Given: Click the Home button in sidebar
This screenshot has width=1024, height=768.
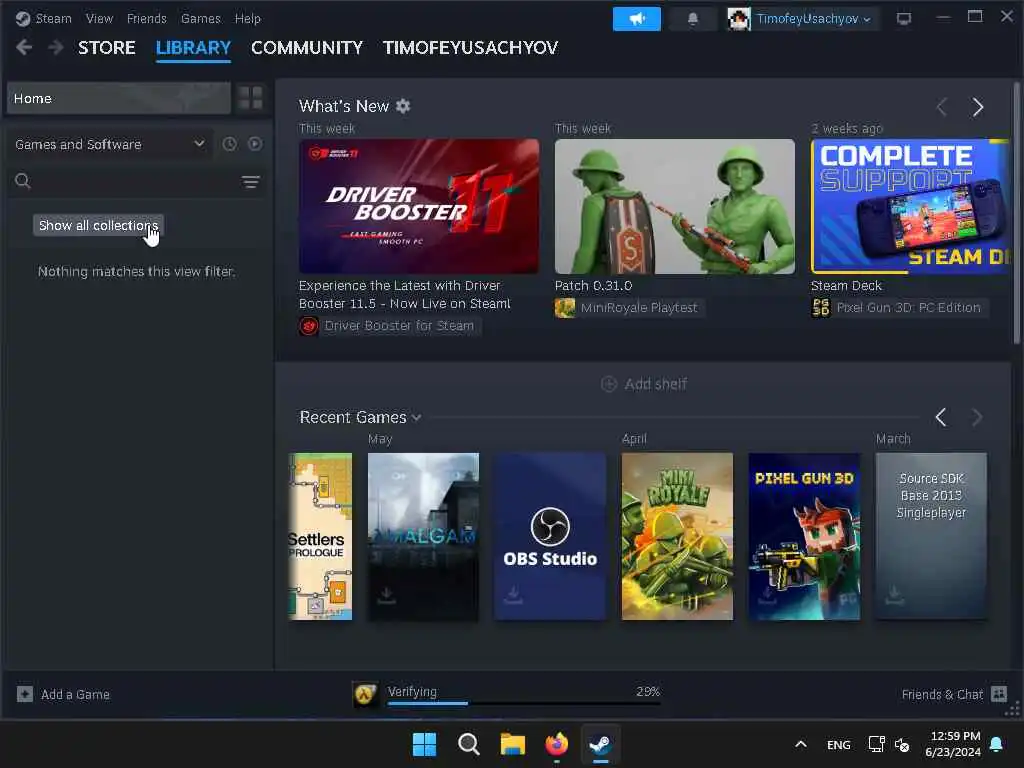Looking at the screenshot, I should (x=119, y=98).
